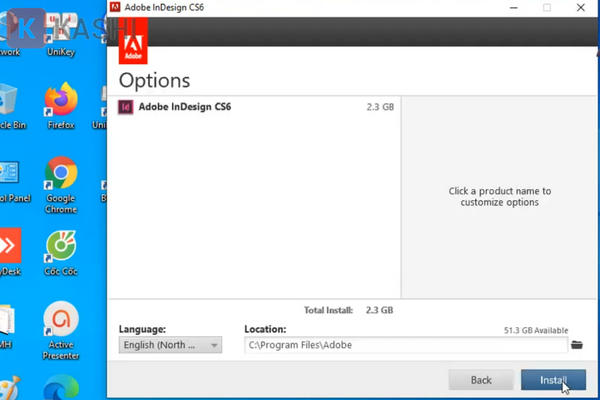The image size is (600, 400).
Task: Expand the Language dropdown
Action: (170, 345)
